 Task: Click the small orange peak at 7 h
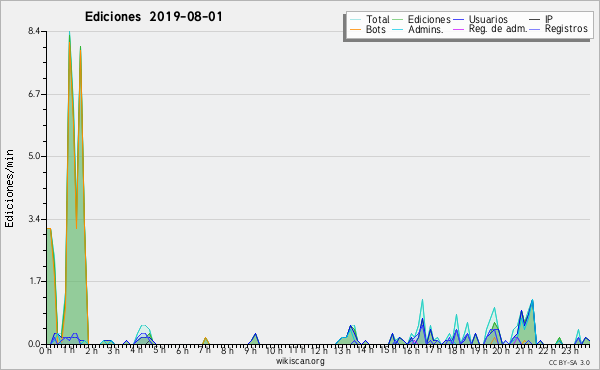click(x=205, y=341)
